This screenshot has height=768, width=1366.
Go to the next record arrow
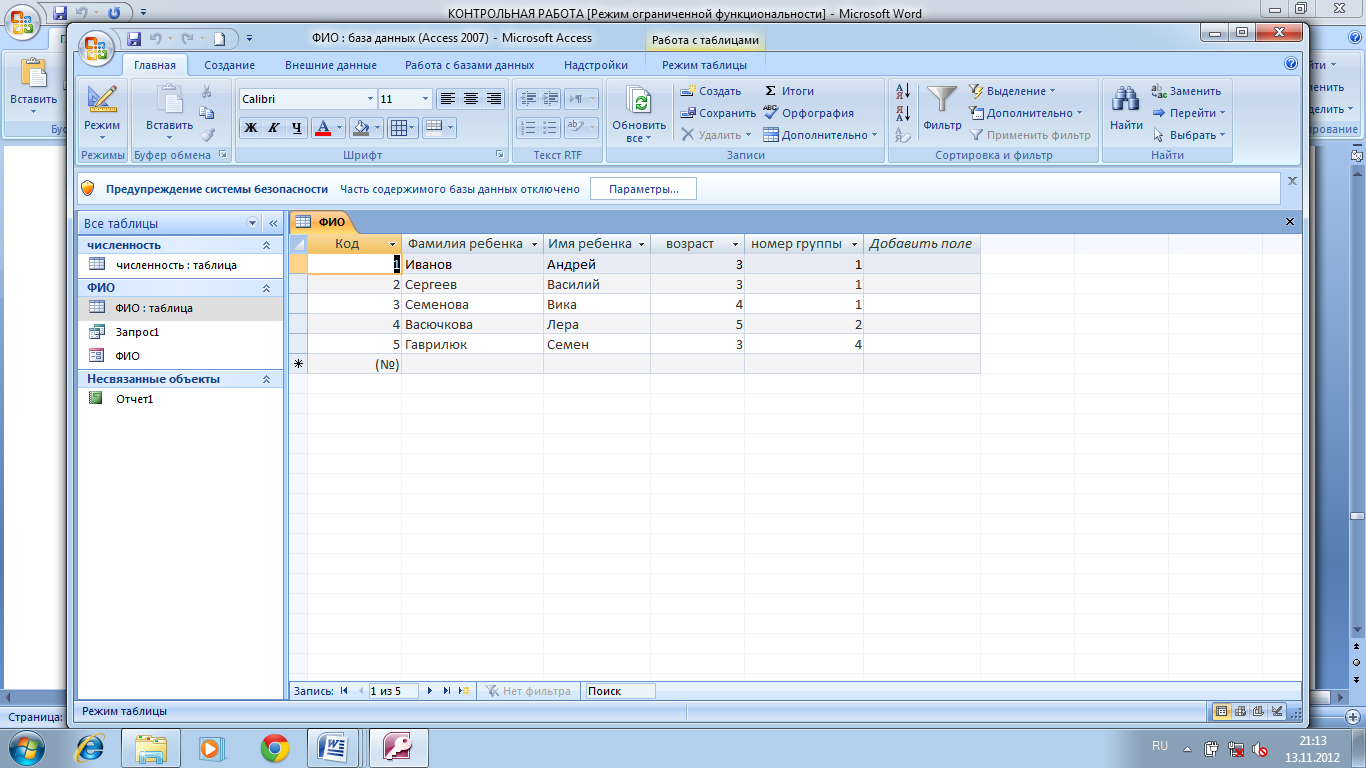pyautogui.click(x=430, y=691)
